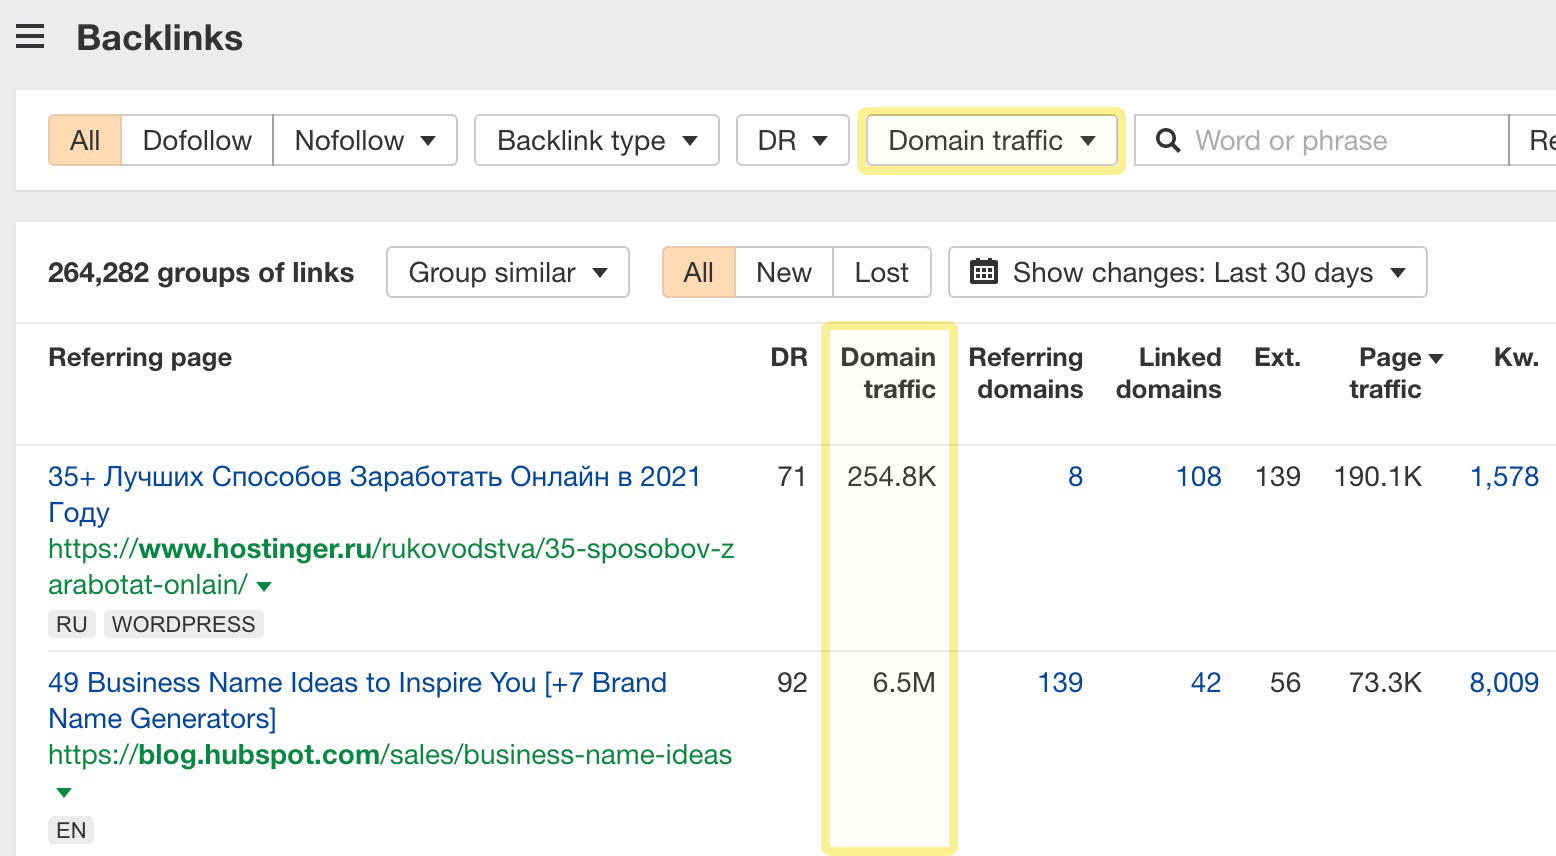Expand the blog.hubspot.com URL dropdown arrow
Viewport: 1556px width, 856px height.
(64, 792)
